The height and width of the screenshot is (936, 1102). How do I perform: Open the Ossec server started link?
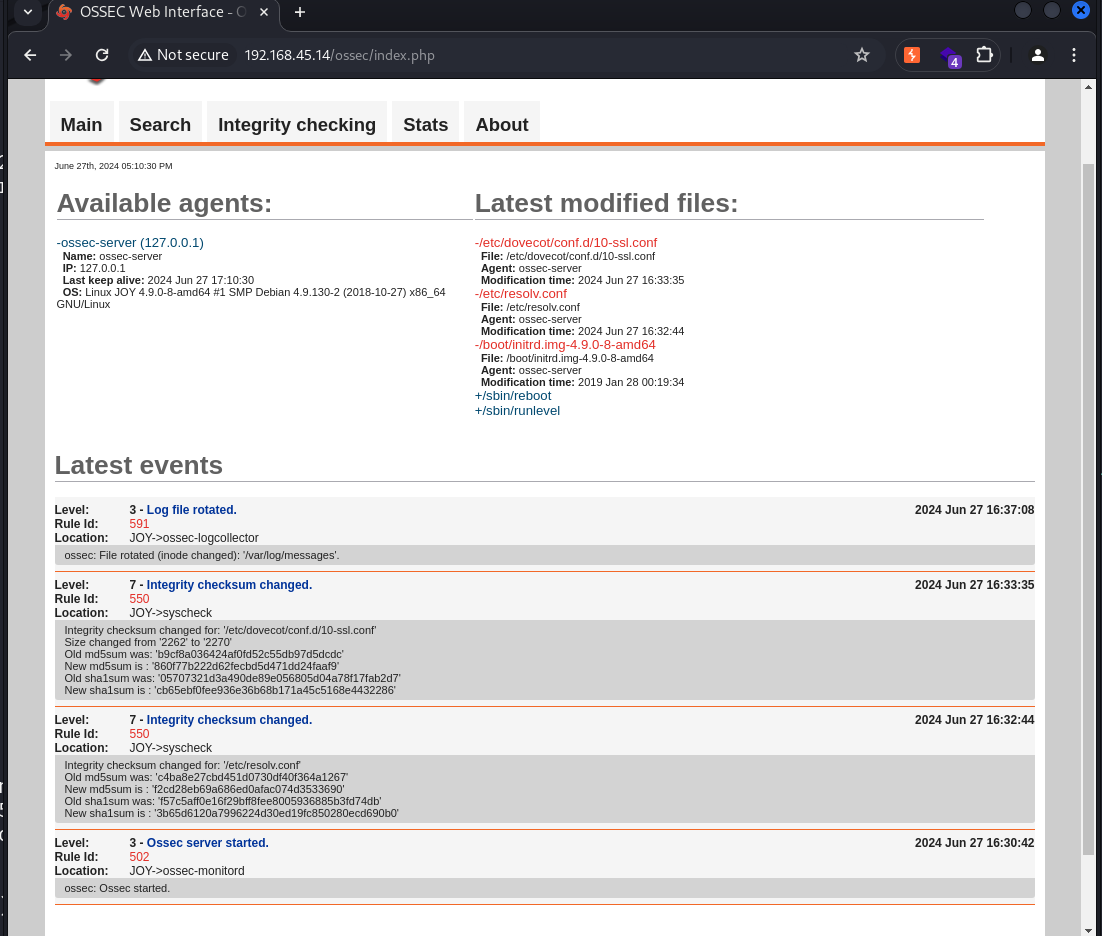pyautogui.click(x=207, y=843)
